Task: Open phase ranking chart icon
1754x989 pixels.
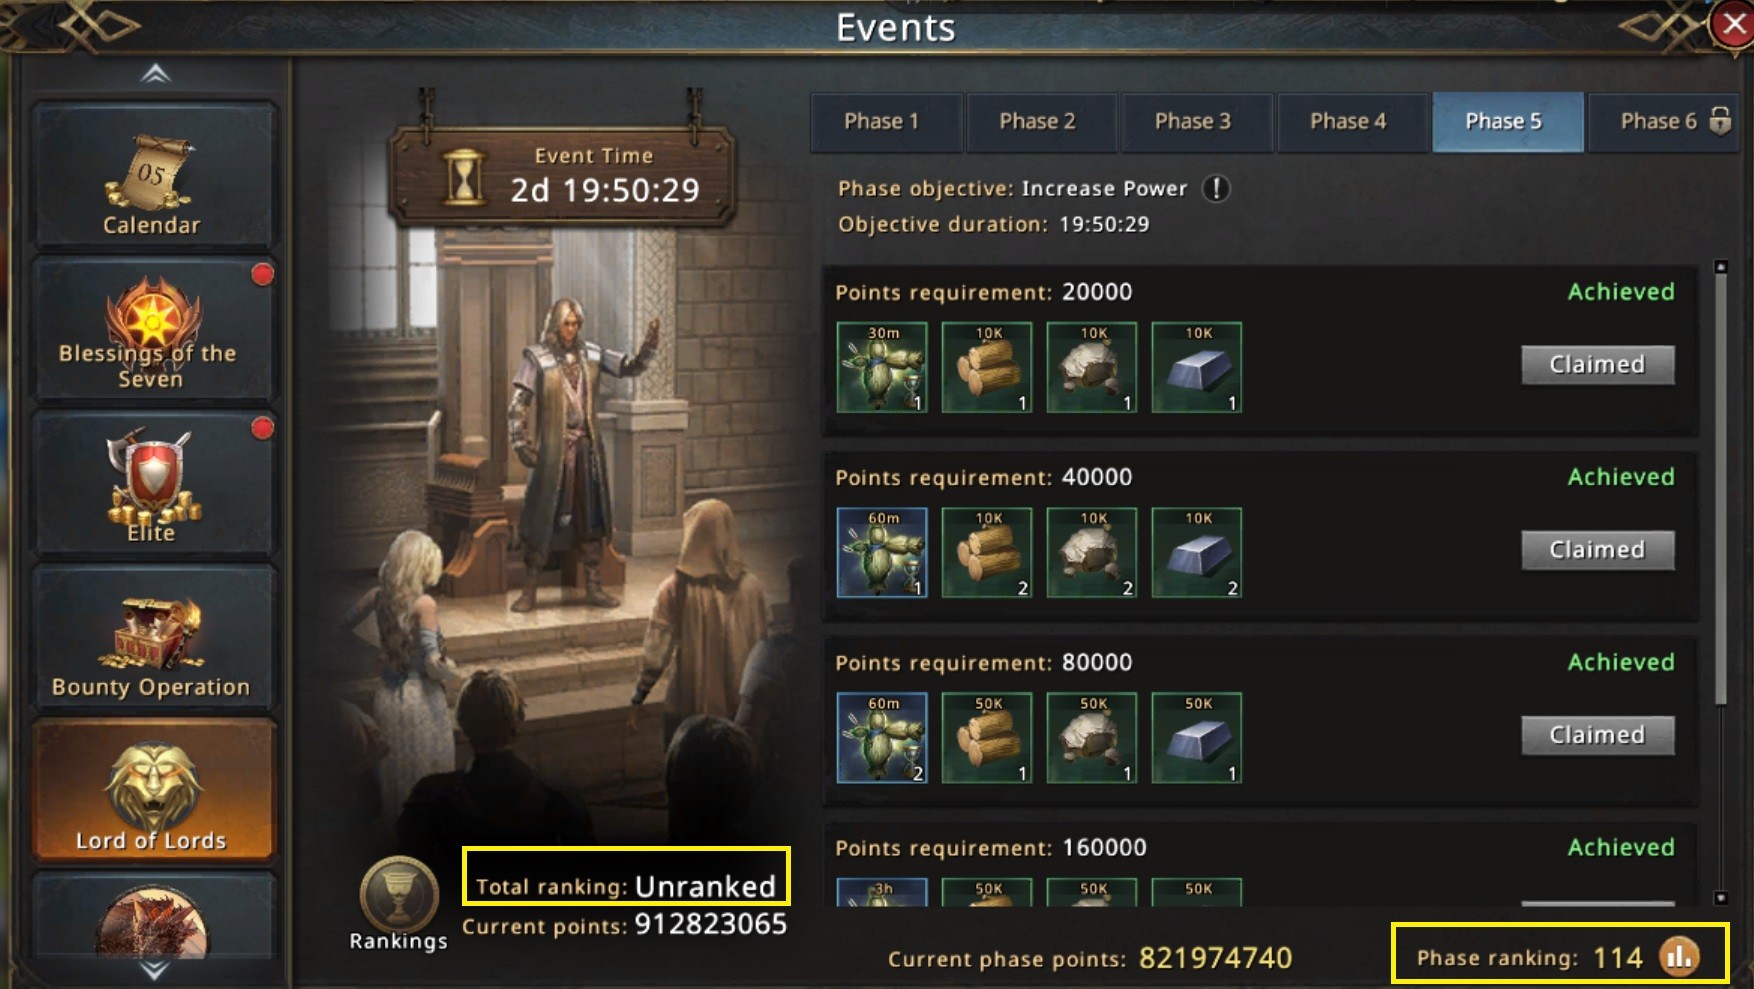Action: 1679,957
